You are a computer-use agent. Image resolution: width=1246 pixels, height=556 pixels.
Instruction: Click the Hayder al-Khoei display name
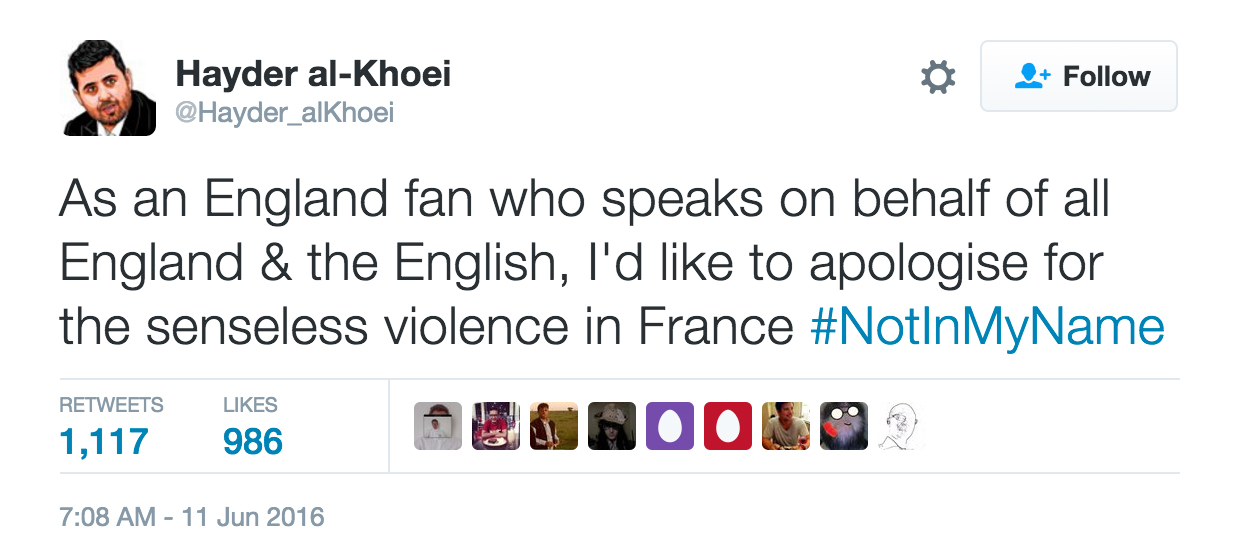tap(313, 73)
